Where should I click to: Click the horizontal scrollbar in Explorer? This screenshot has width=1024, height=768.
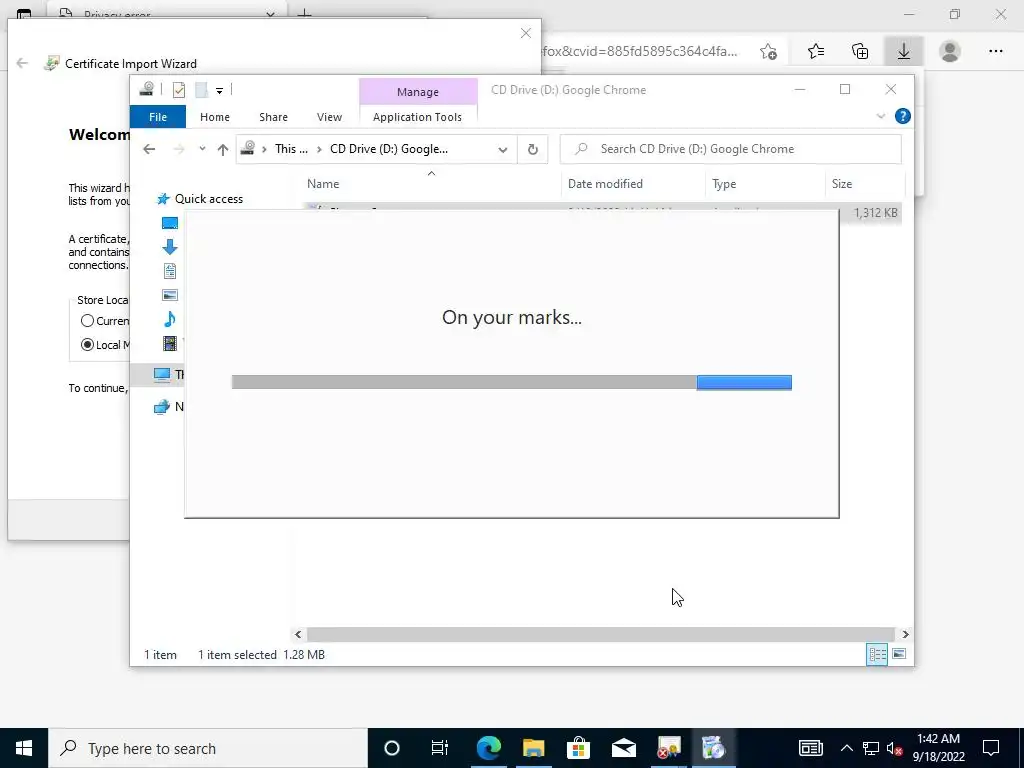coord(600,634)
